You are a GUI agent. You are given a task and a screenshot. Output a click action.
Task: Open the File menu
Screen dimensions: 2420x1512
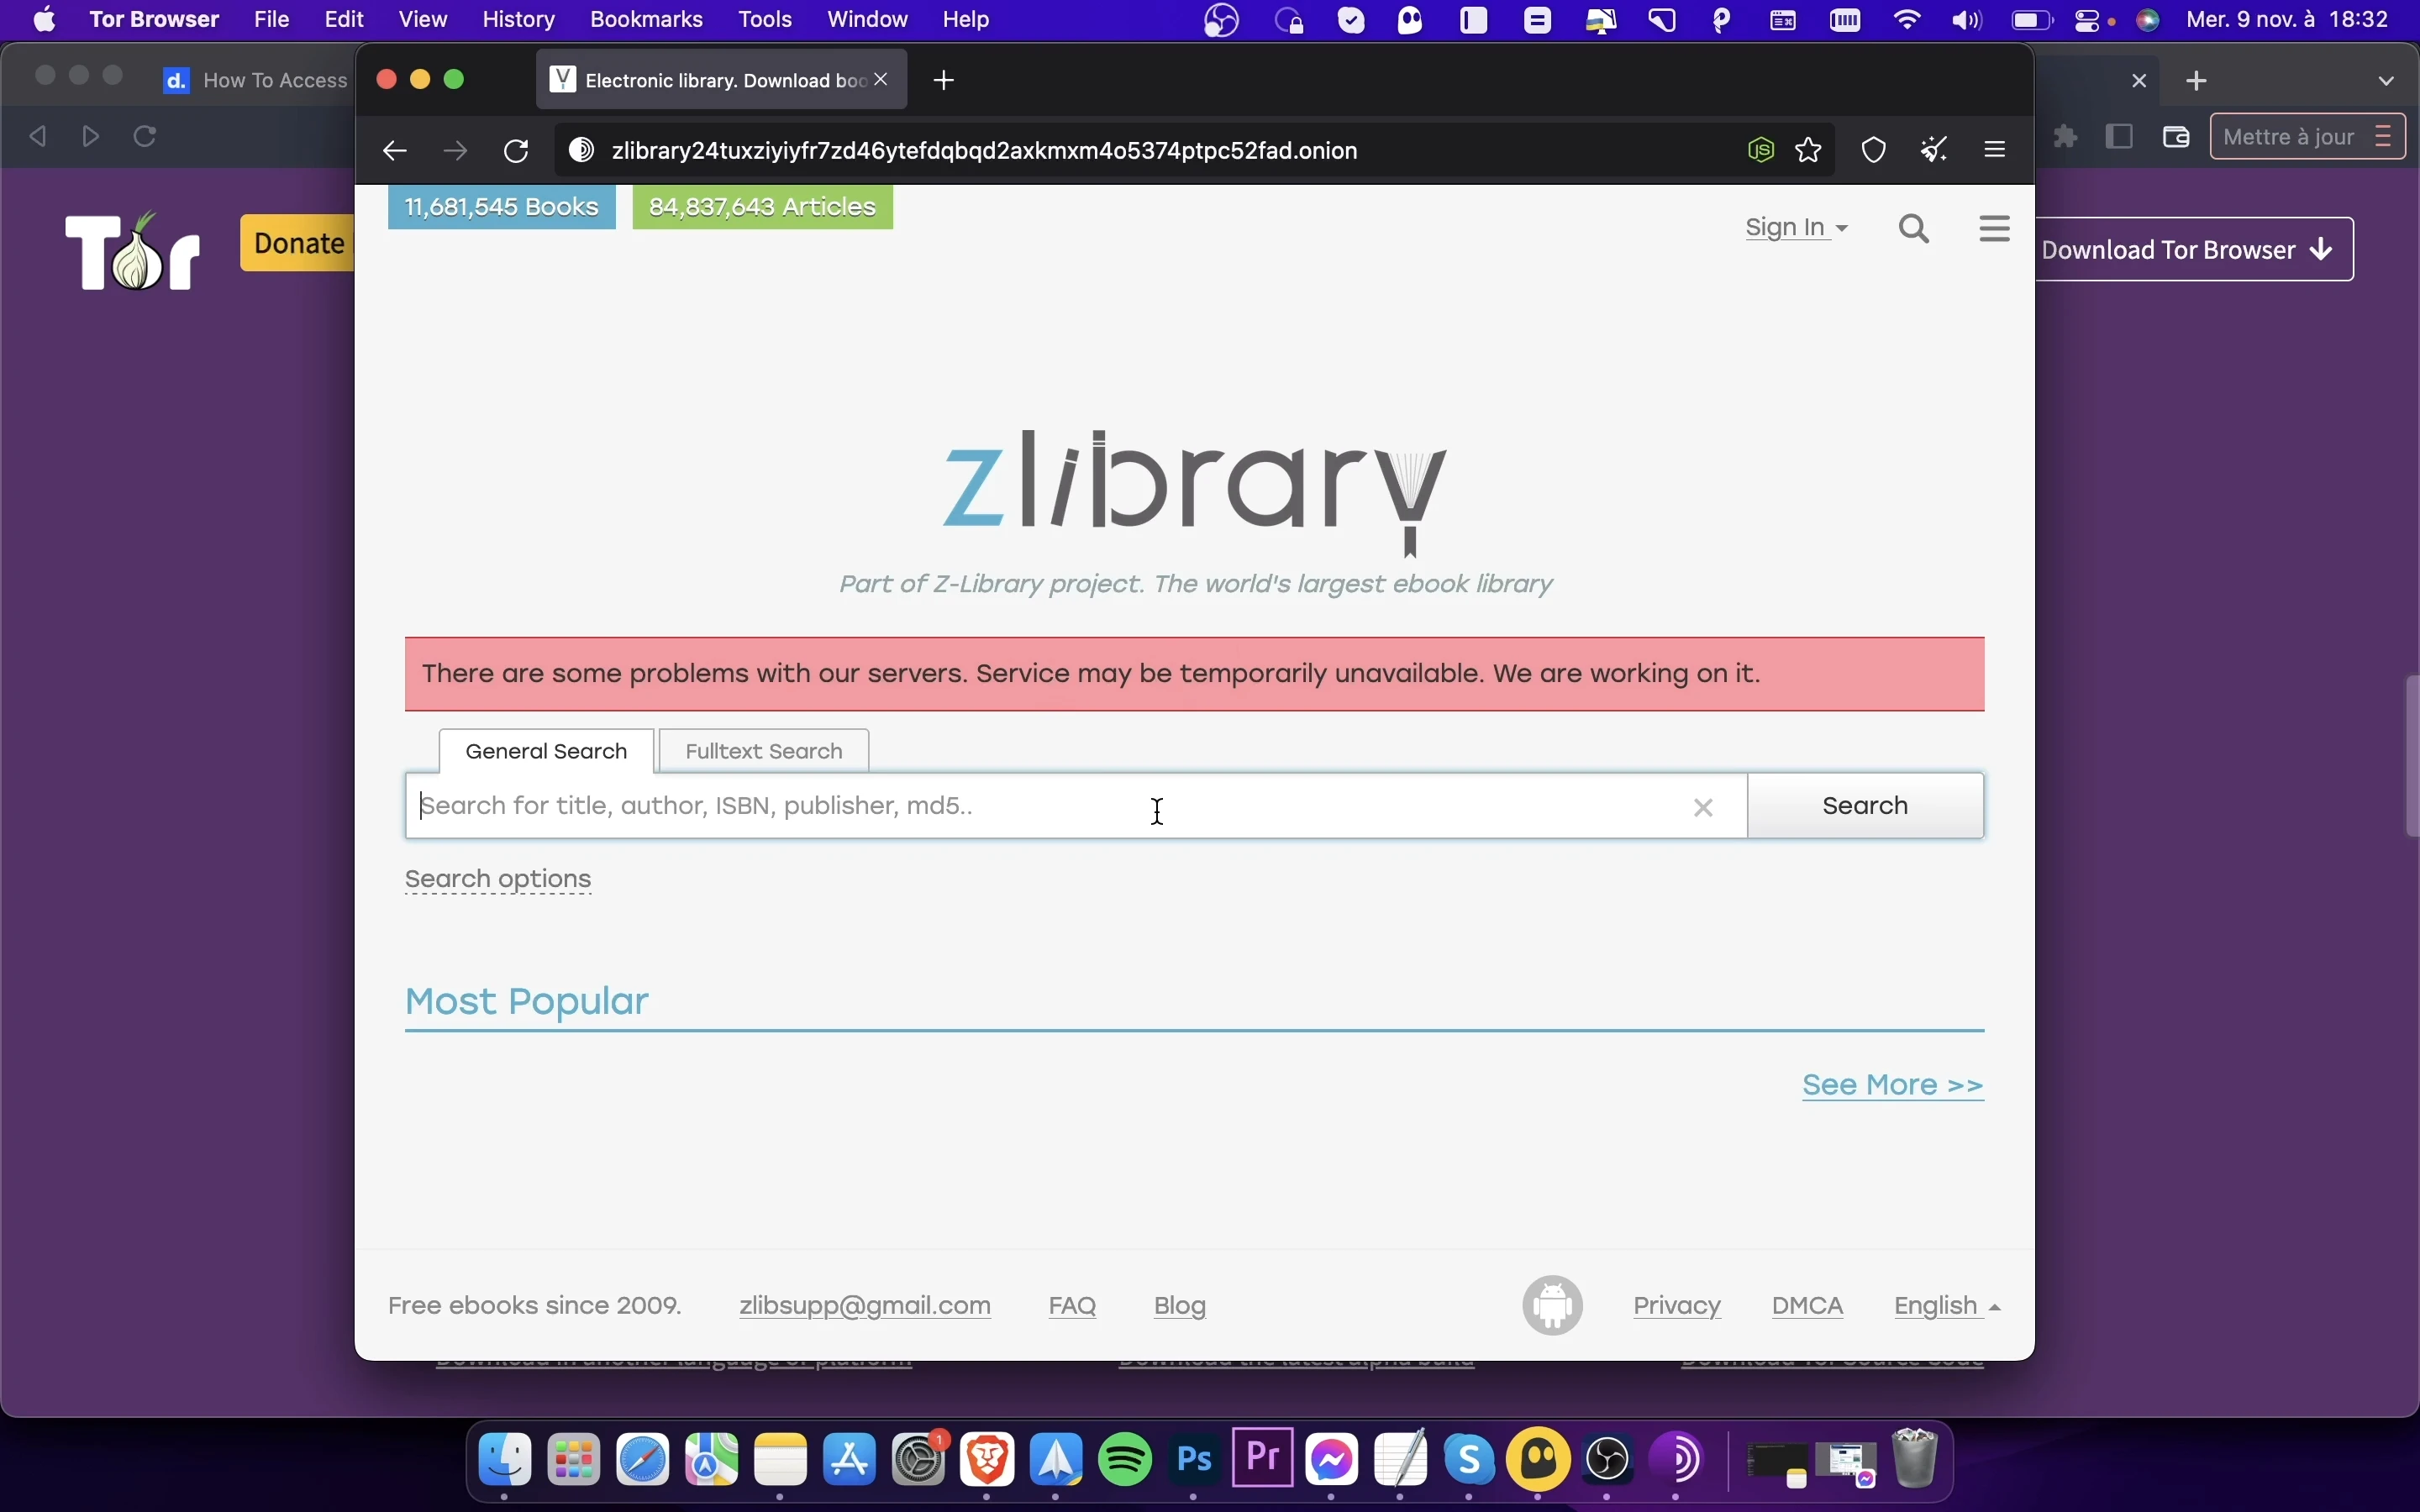pyautogui.click(x=272, y=20)
